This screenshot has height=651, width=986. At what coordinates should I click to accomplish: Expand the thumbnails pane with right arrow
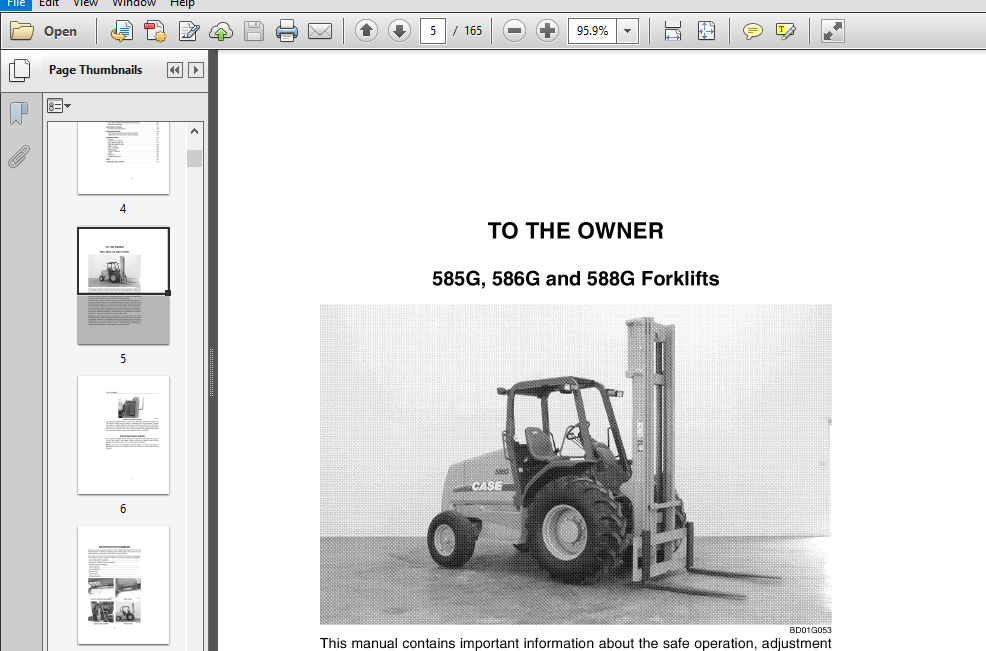196,70
